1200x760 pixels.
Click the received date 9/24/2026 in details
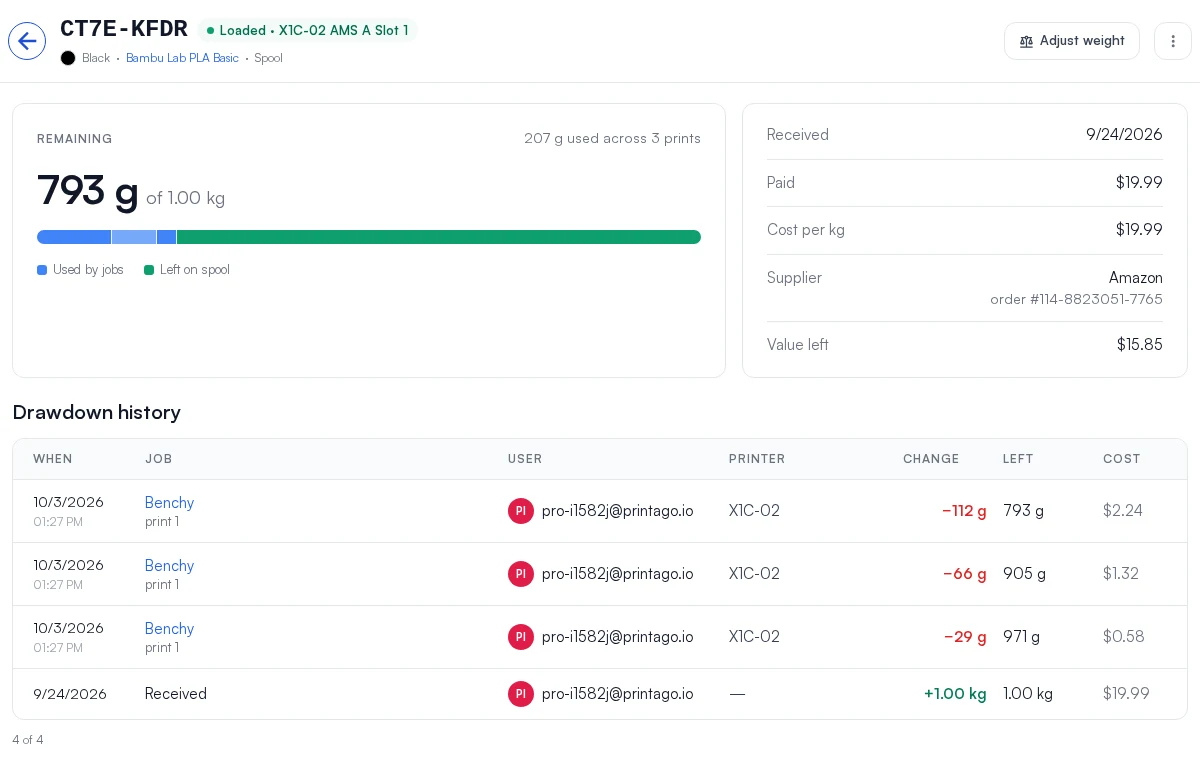(x=1124, y=135)
